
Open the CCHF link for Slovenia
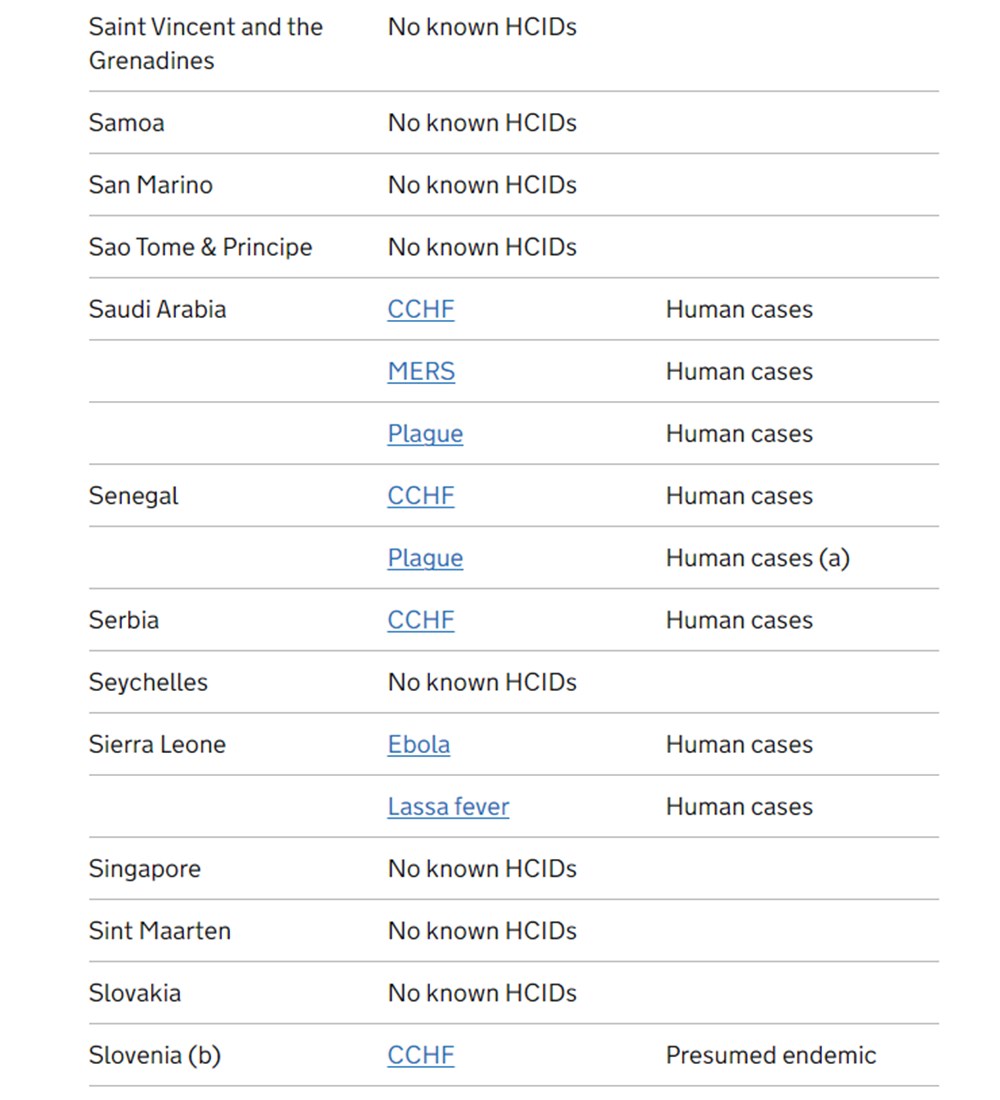click(420, 1055)
